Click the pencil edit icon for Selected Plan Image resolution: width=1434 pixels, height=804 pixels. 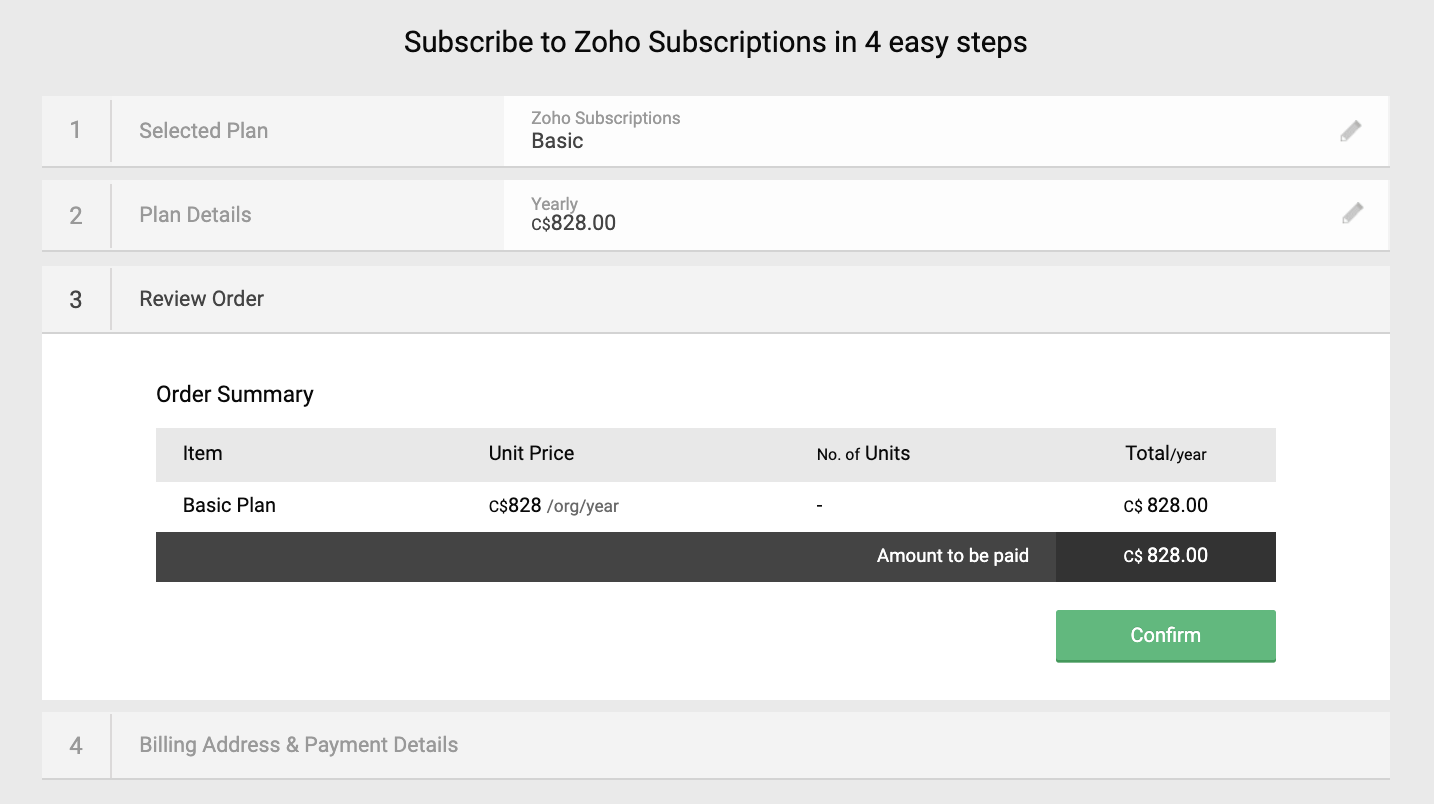coord(1351,131)
